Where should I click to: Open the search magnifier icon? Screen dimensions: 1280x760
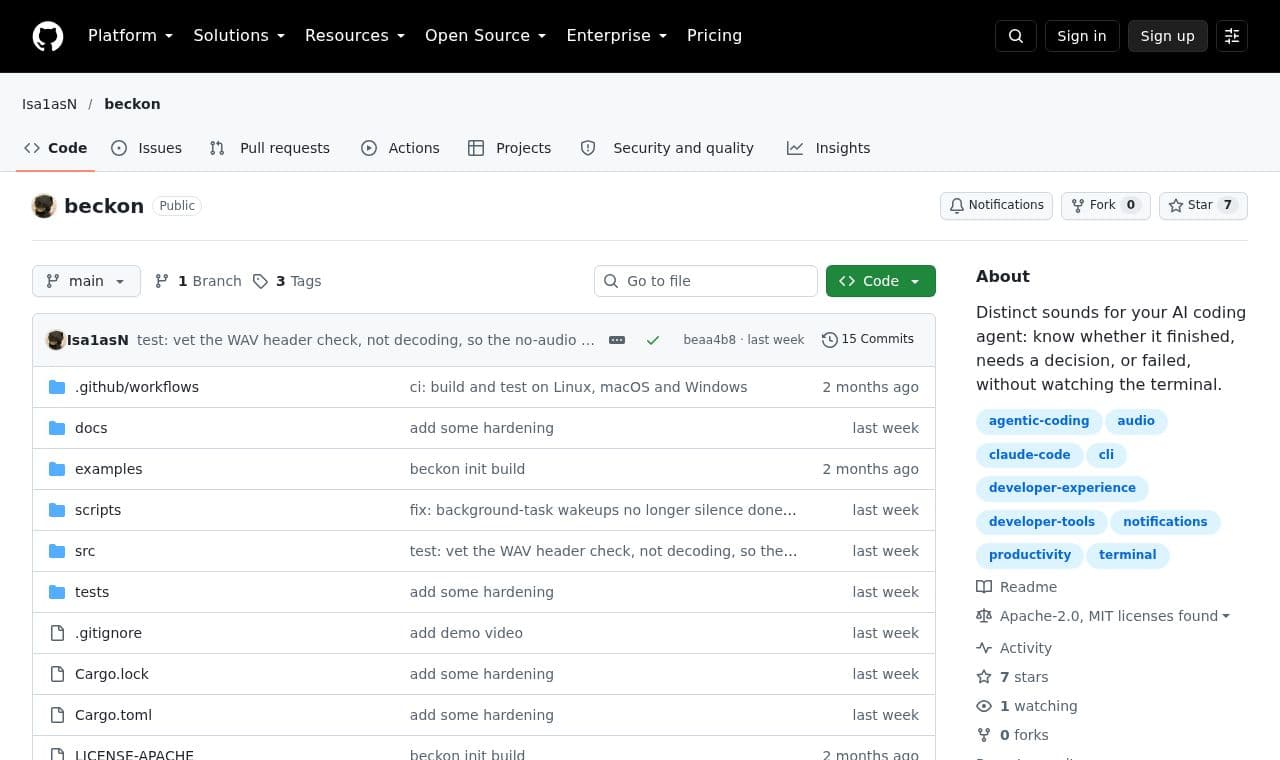tap(1016, 36)
